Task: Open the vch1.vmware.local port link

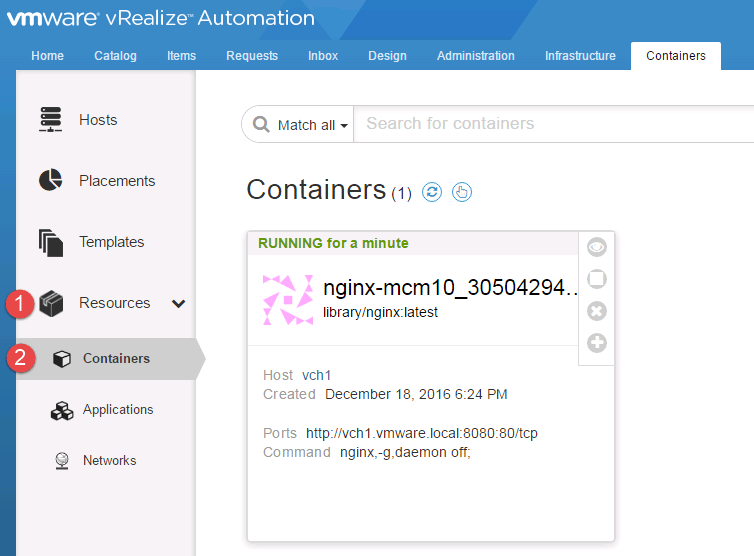Action: (421, 433)
